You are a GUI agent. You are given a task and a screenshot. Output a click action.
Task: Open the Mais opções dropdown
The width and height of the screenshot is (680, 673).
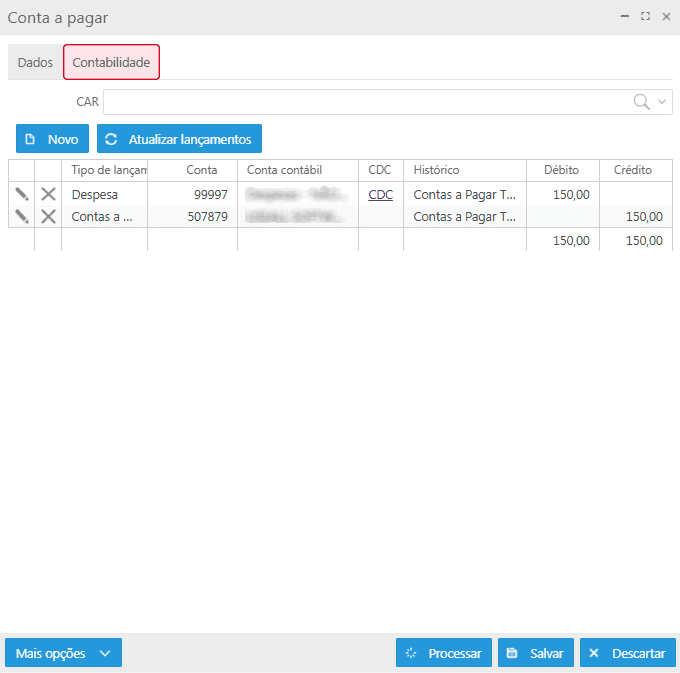point(64,653)
